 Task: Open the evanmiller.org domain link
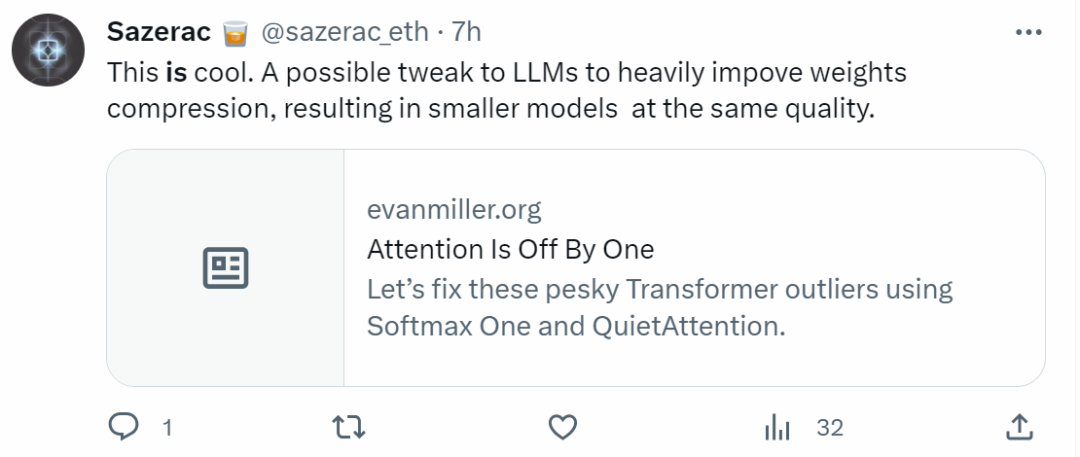click(454, 210)
